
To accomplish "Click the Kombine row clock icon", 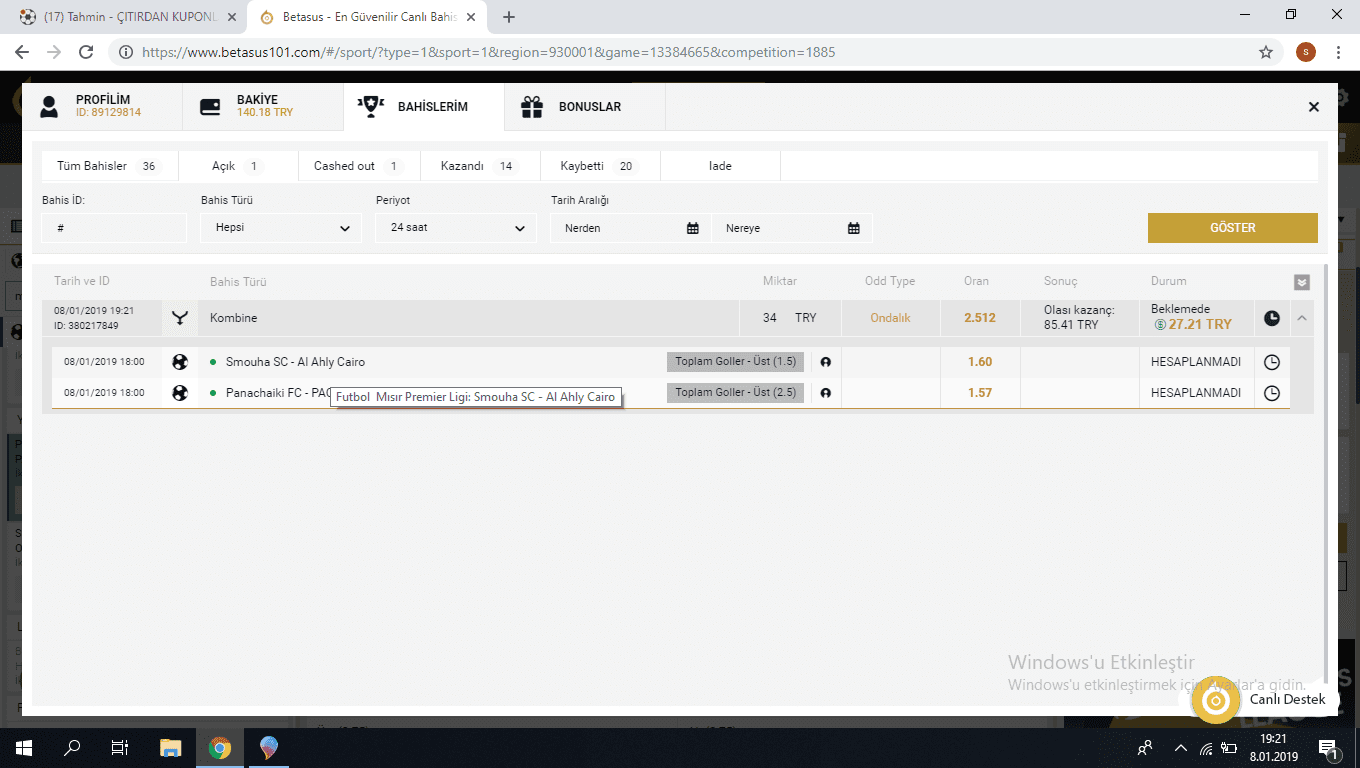I will click(x=1272, y=318).
